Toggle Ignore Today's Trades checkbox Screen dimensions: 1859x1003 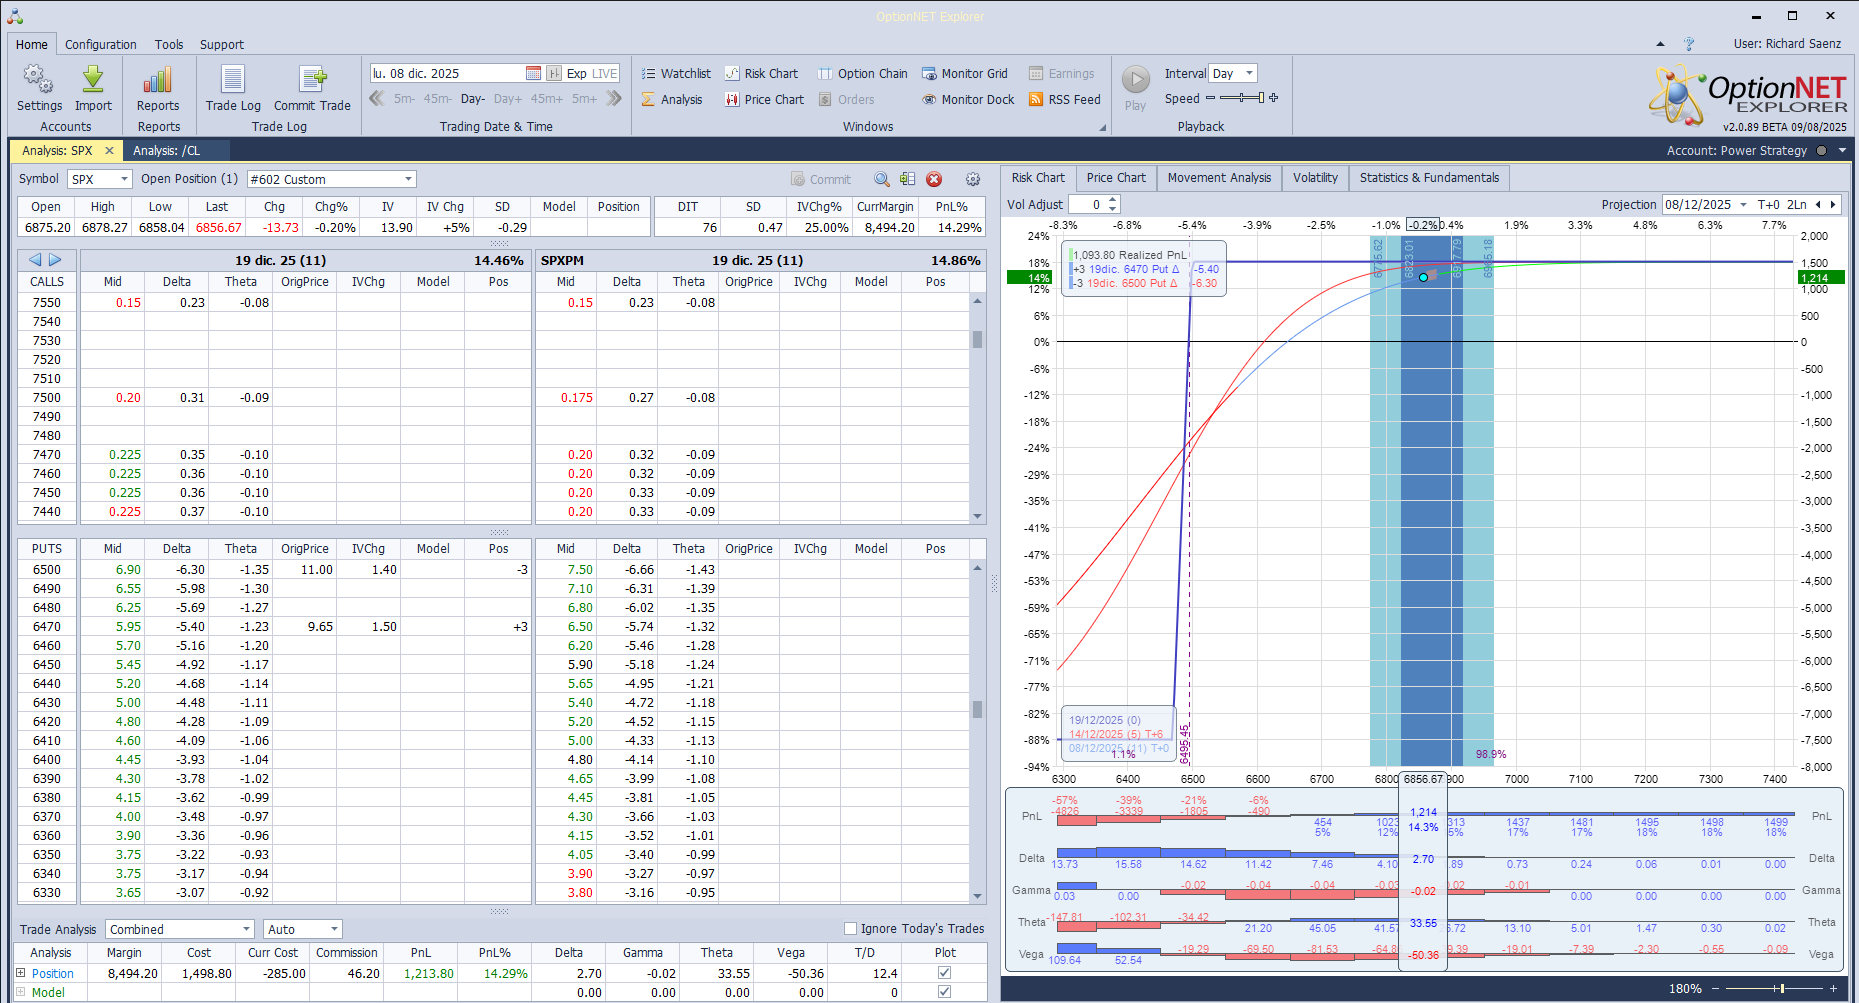[851, 928]
